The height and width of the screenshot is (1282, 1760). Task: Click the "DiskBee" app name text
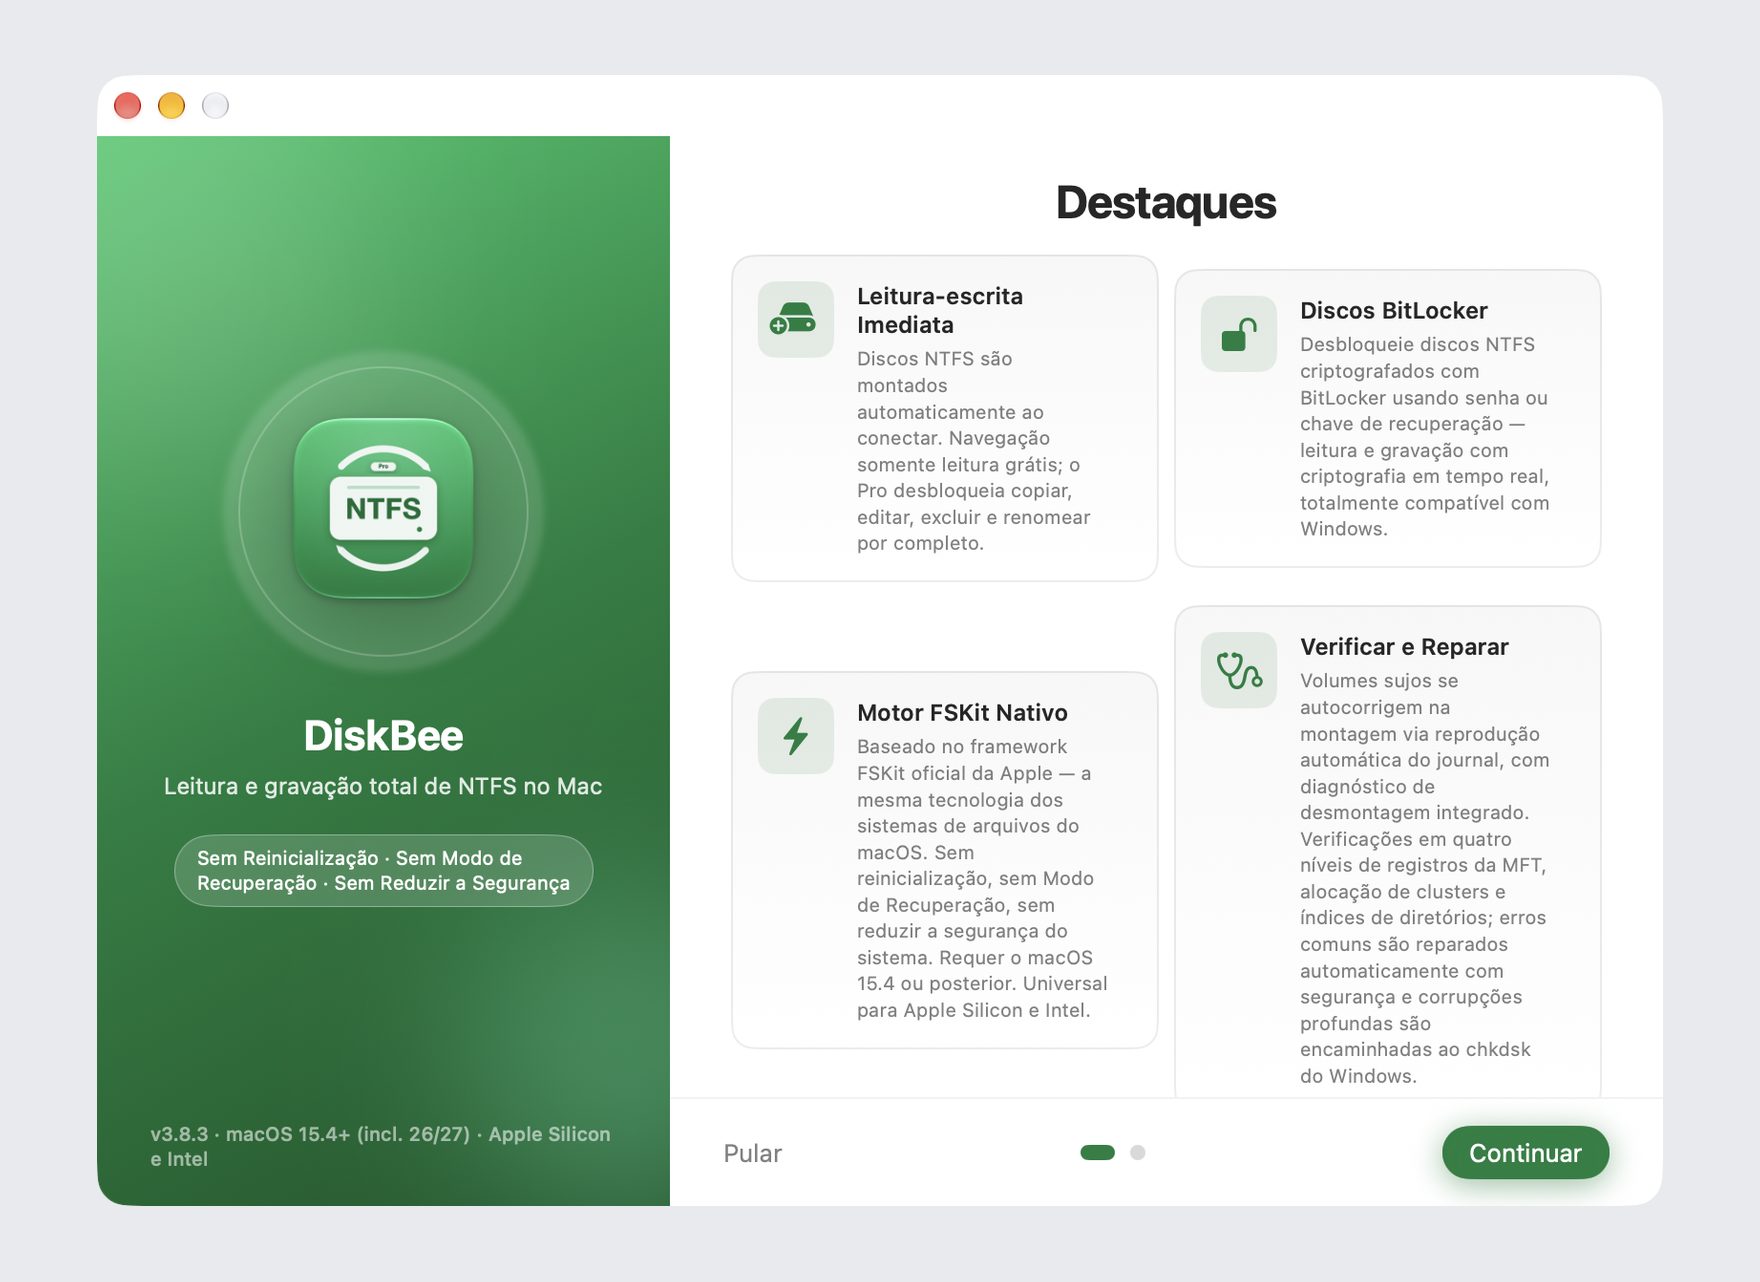pyautogui.click(x=383, y=736)
